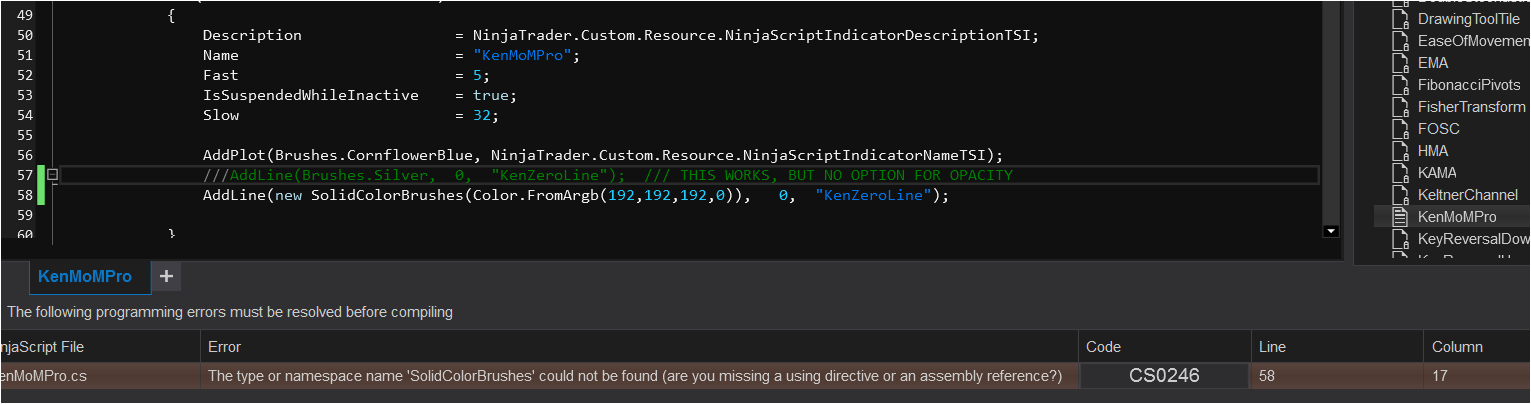This screenshot has width=1531, height=404.
Task: Click line number 56 in the gutter
Action: coord(25,155)
